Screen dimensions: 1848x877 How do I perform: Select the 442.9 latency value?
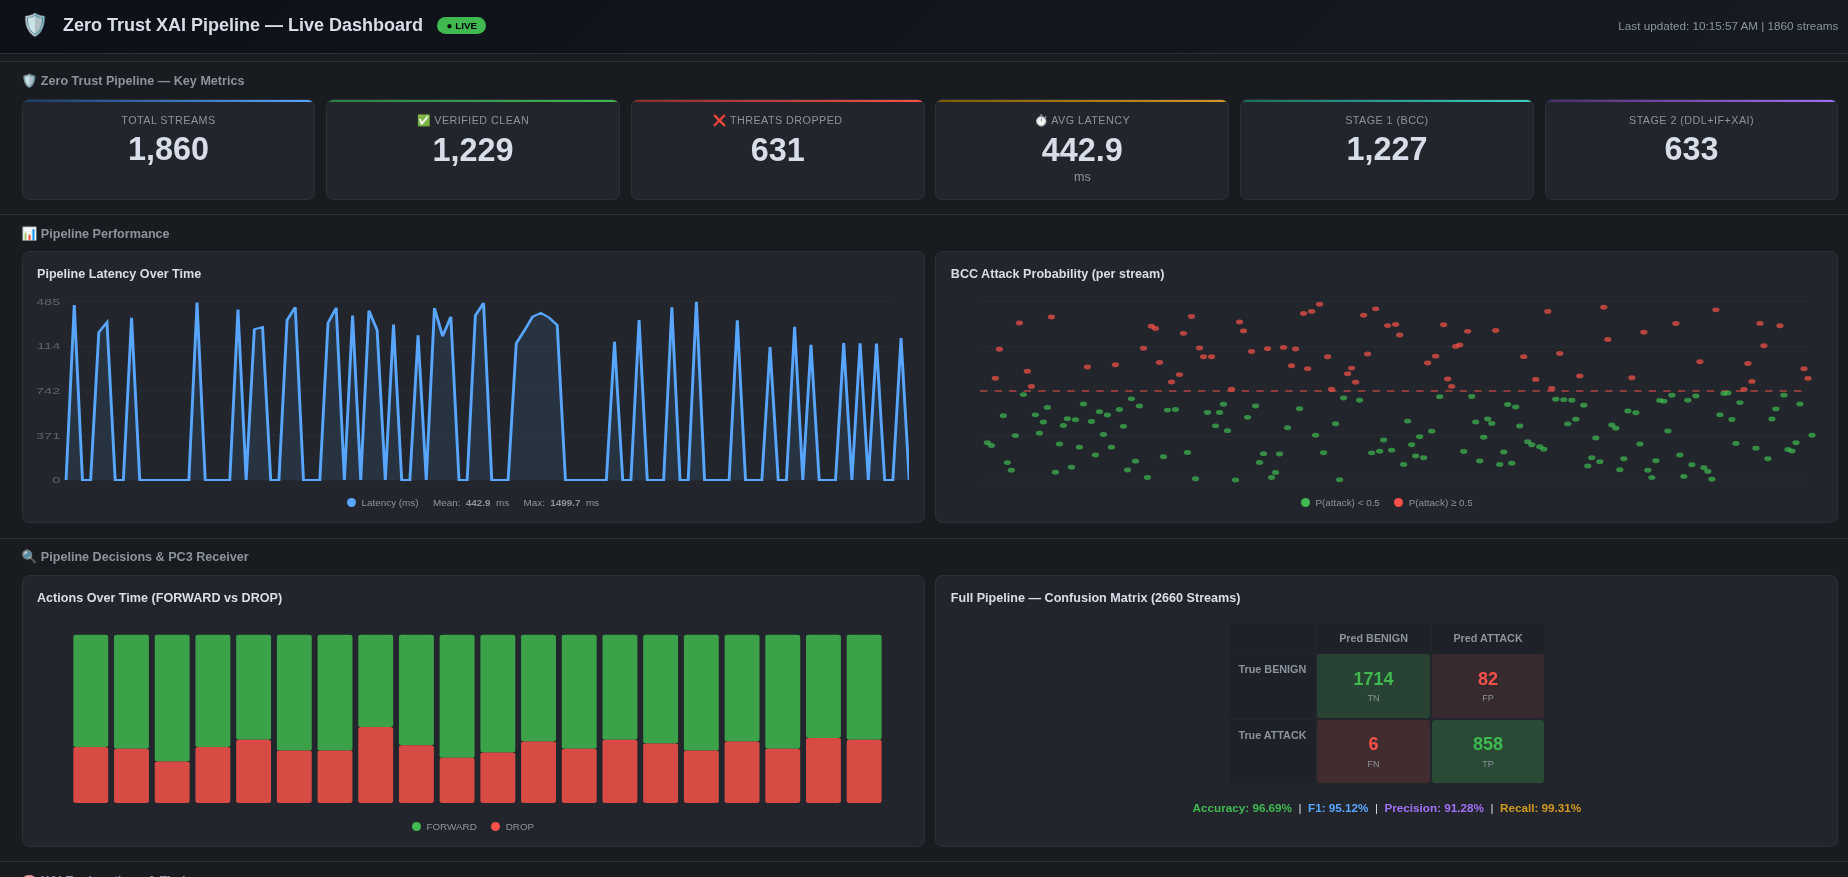pos(1082,150)
